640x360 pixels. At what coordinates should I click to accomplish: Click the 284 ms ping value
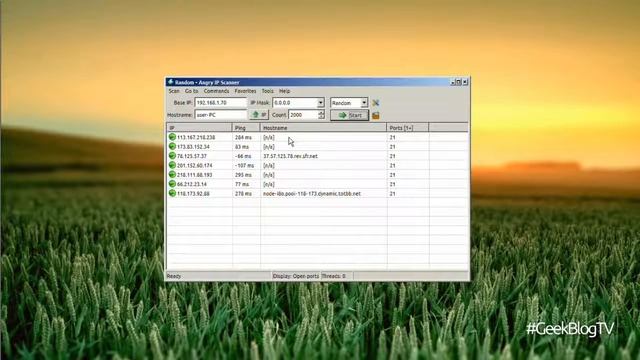243,138
